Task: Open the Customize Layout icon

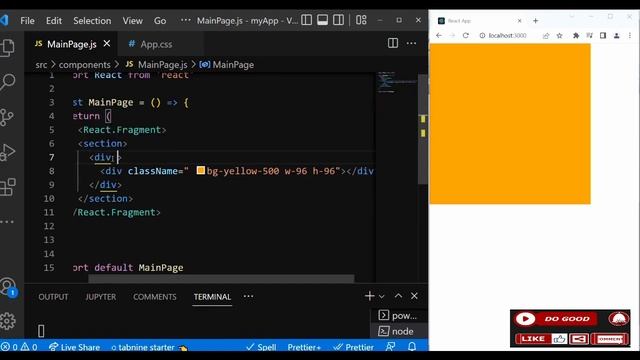Action: click(x=361, y=20)
